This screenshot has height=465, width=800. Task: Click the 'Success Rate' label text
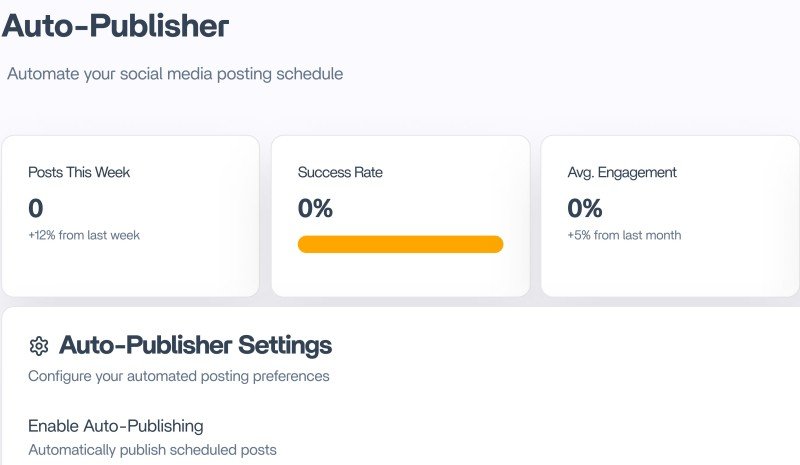tap(340, 172)
